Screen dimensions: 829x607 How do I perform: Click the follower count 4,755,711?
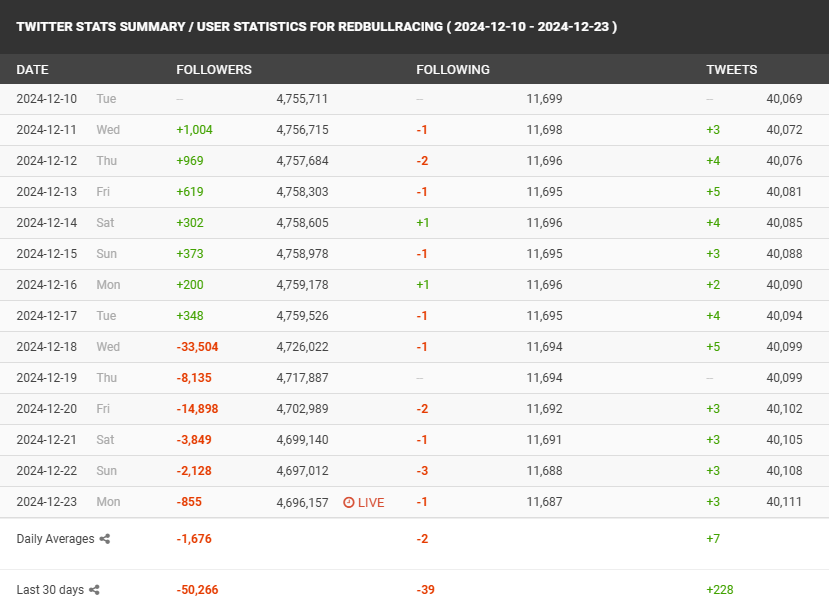(x=302, y=99)
